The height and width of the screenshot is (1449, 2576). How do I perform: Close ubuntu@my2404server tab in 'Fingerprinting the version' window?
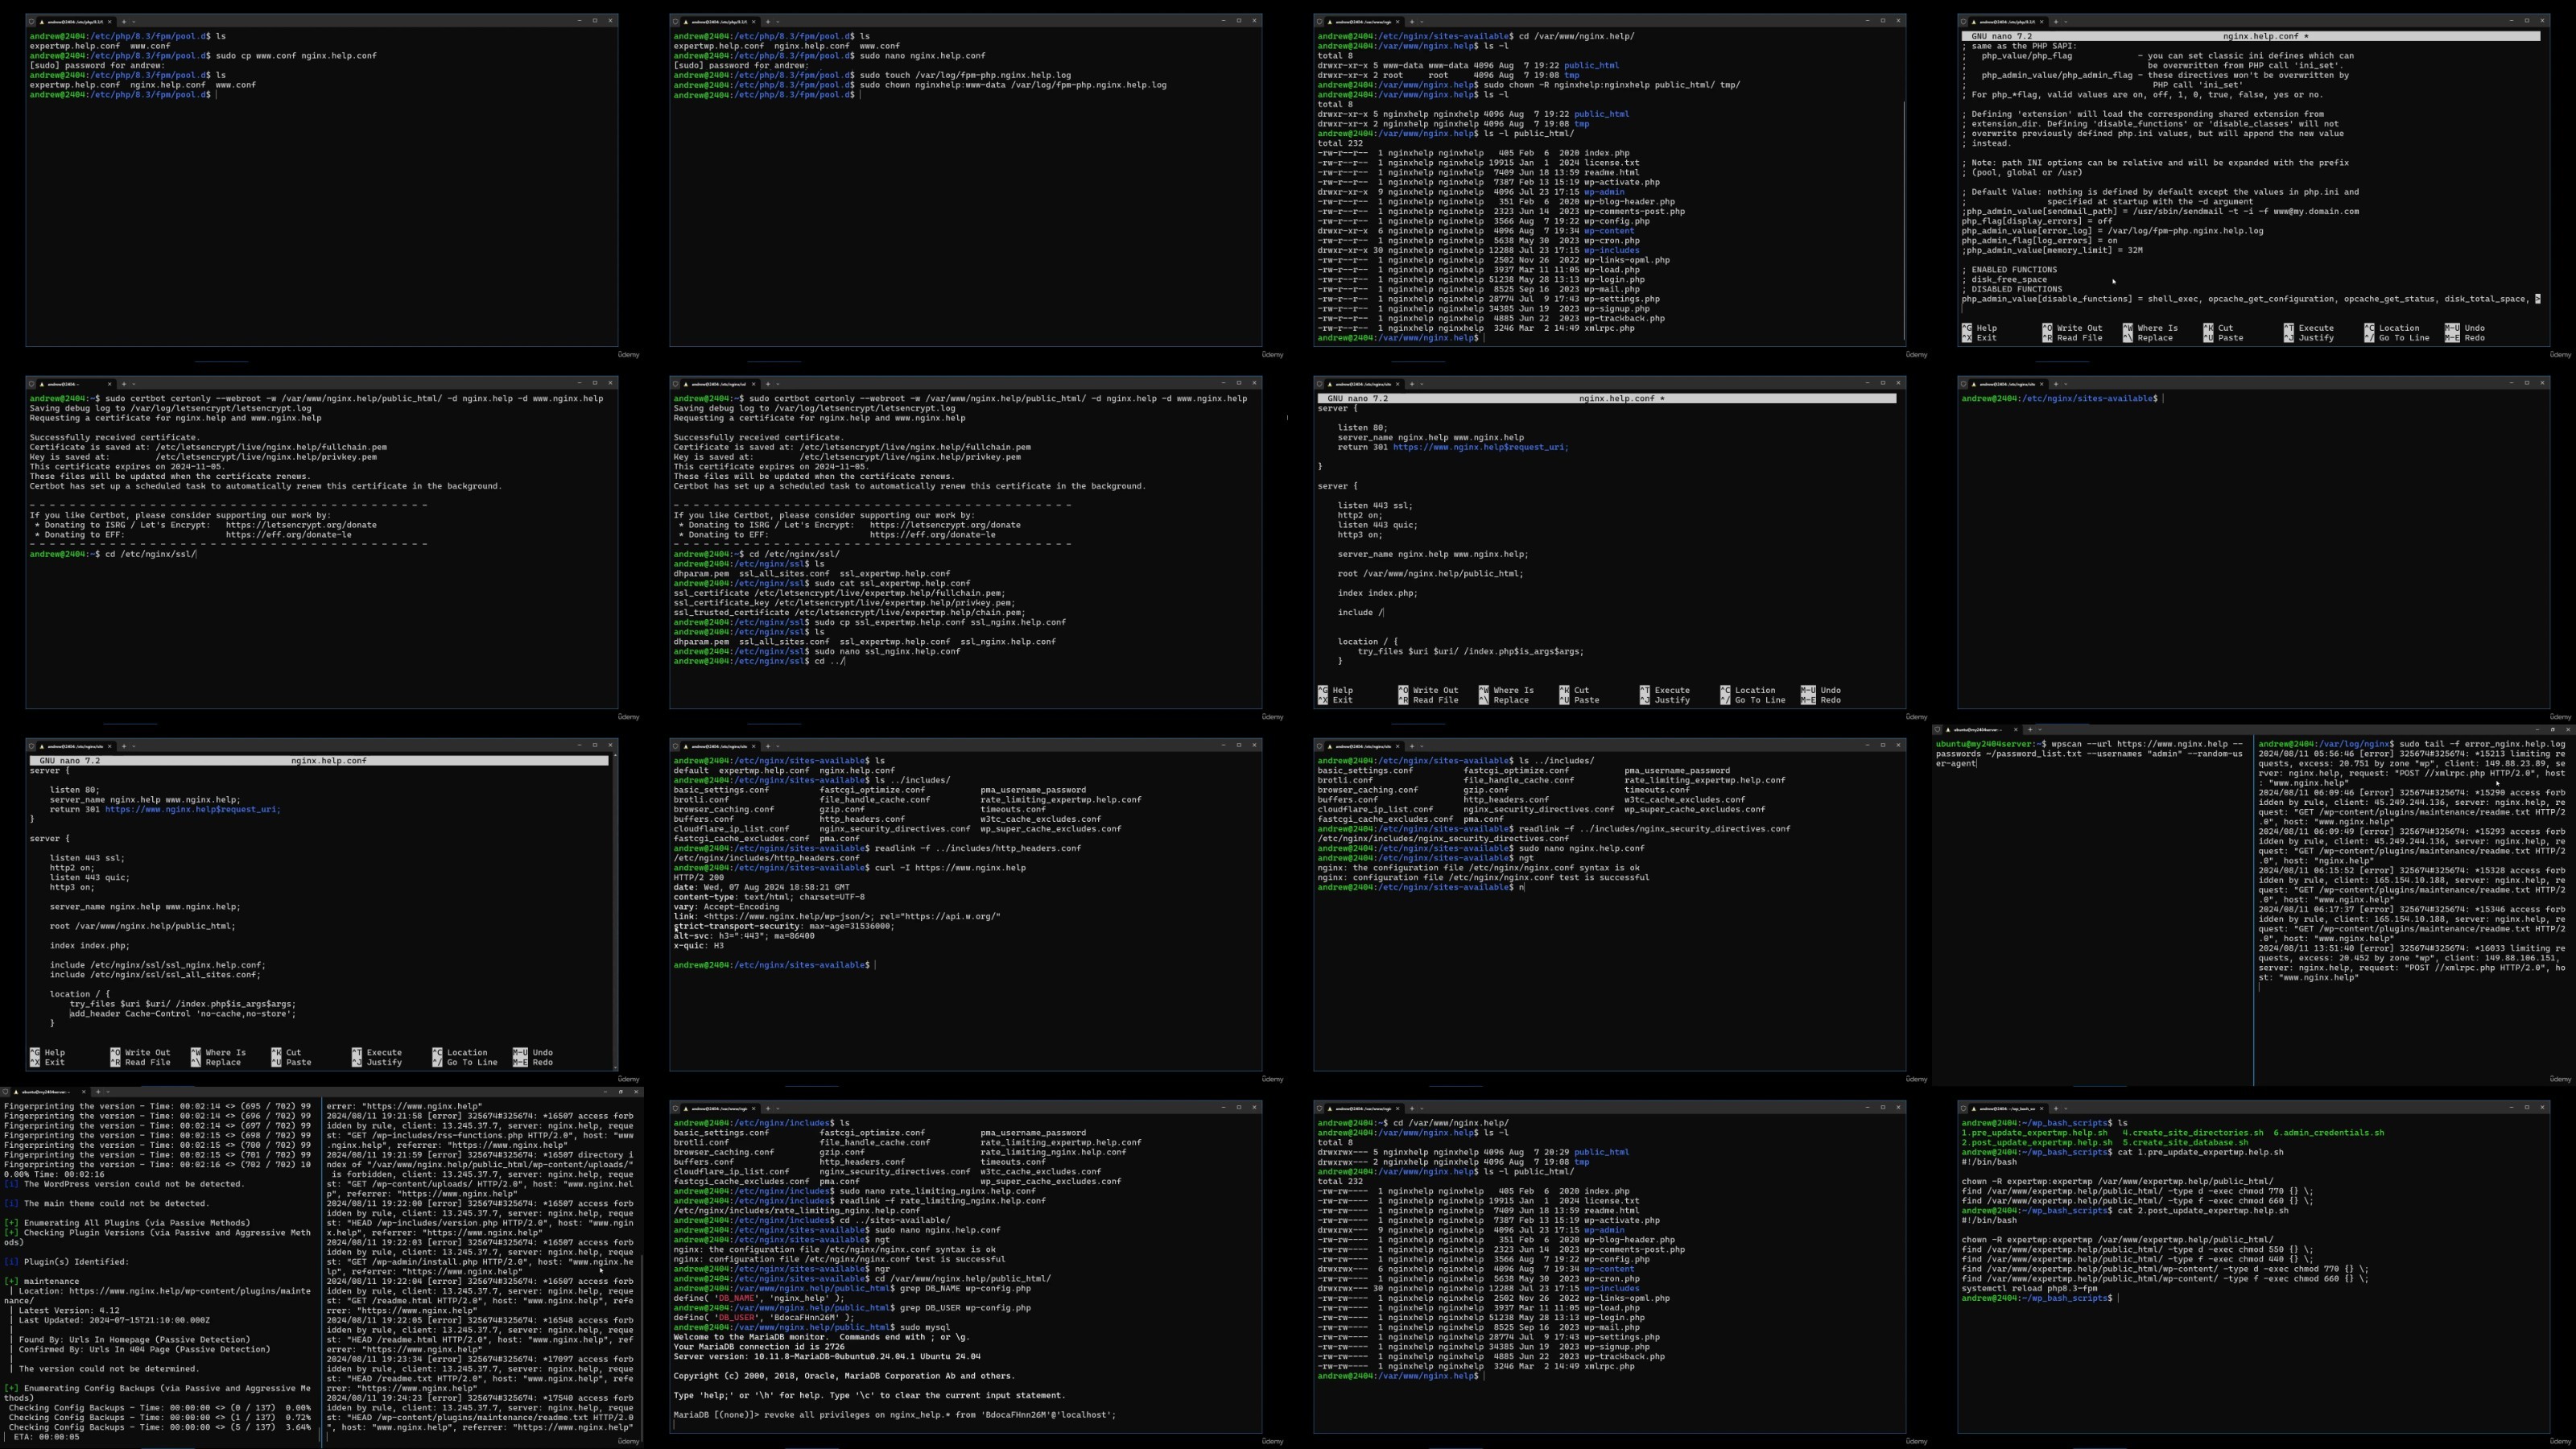[84, 1092]
